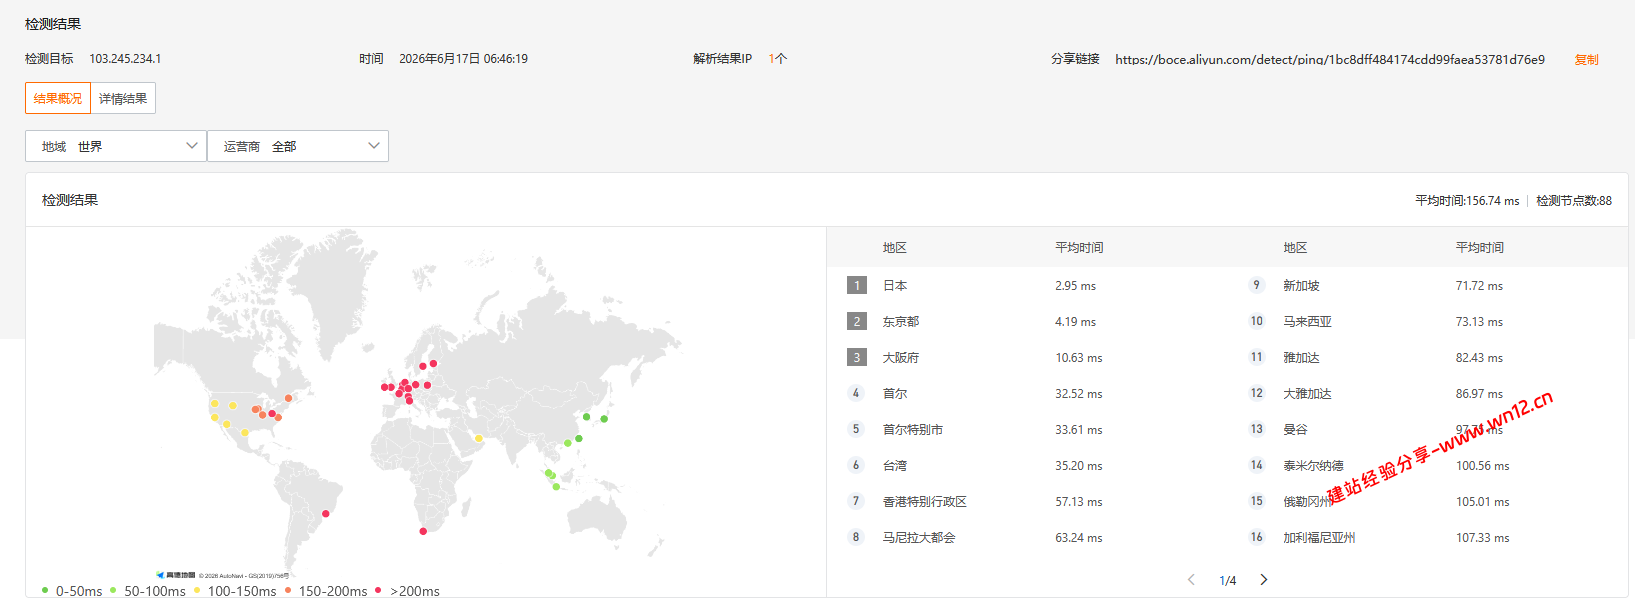This screenshot has height=601, width=1635.
Task: Click rank badge number 2
Action: pyautogui.click(x=856, y=321)
